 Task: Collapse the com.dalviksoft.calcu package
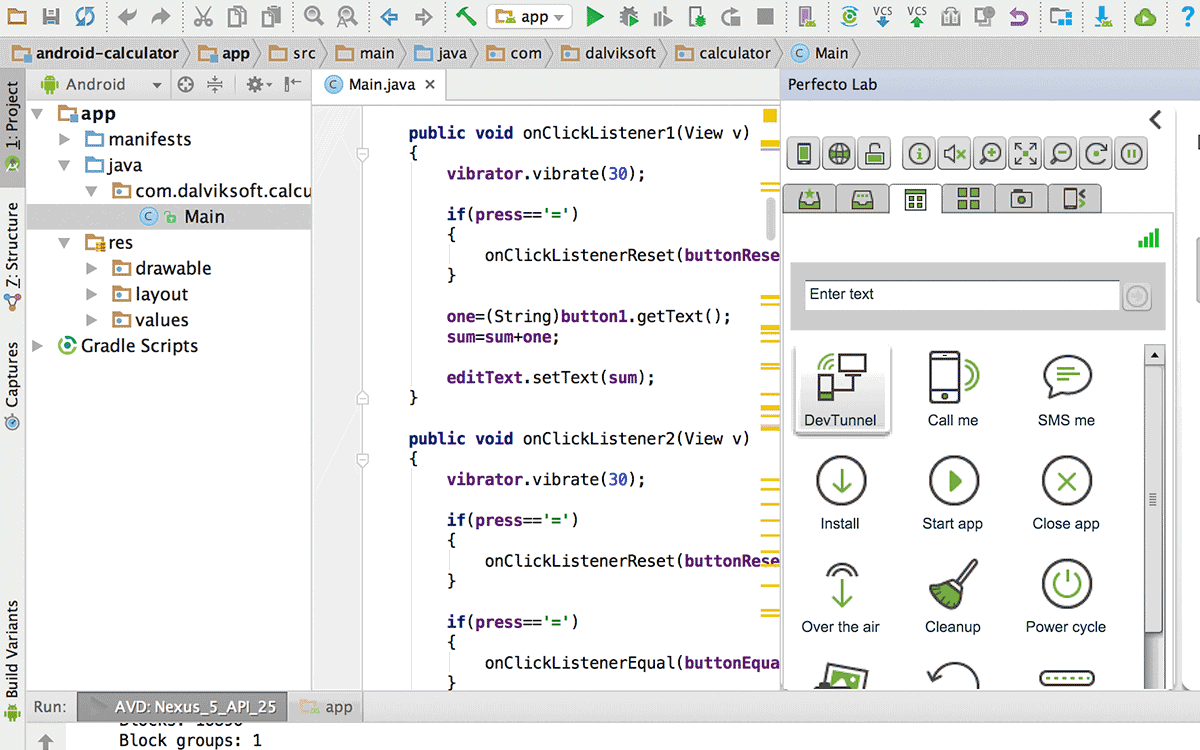tap(91, 191)
